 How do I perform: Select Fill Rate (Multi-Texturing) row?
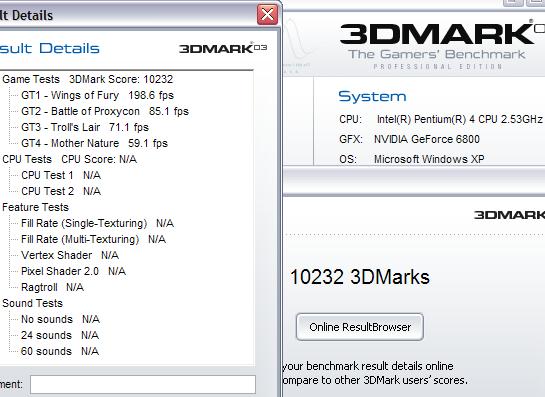coord(93,239)
